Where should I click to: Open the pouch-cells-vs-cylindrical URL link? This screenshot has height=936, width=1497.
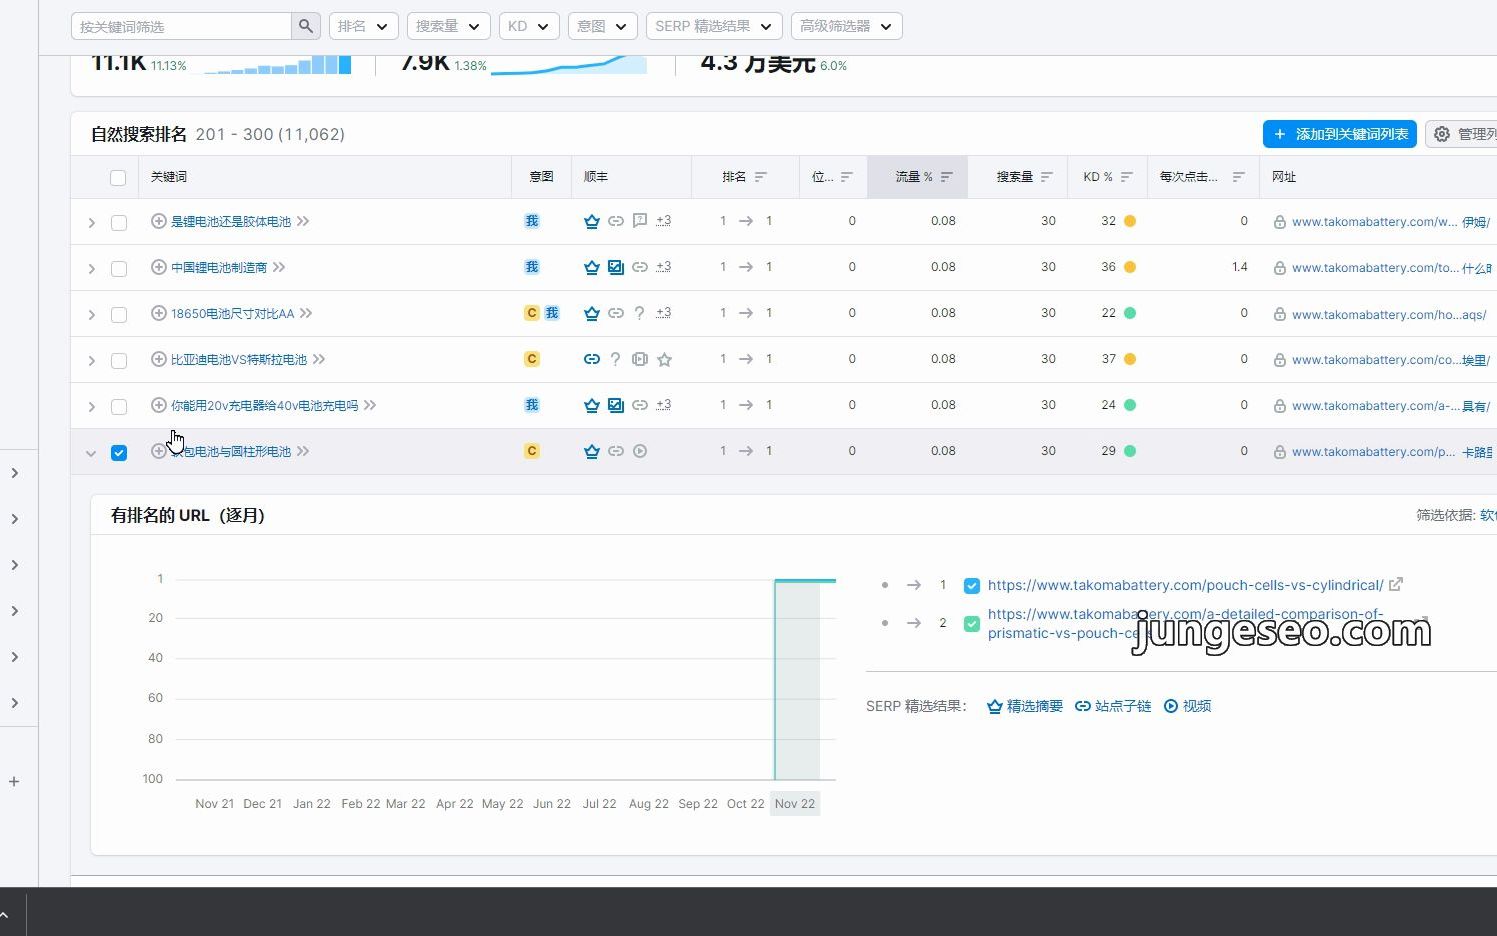click(x=1184, y=585)
